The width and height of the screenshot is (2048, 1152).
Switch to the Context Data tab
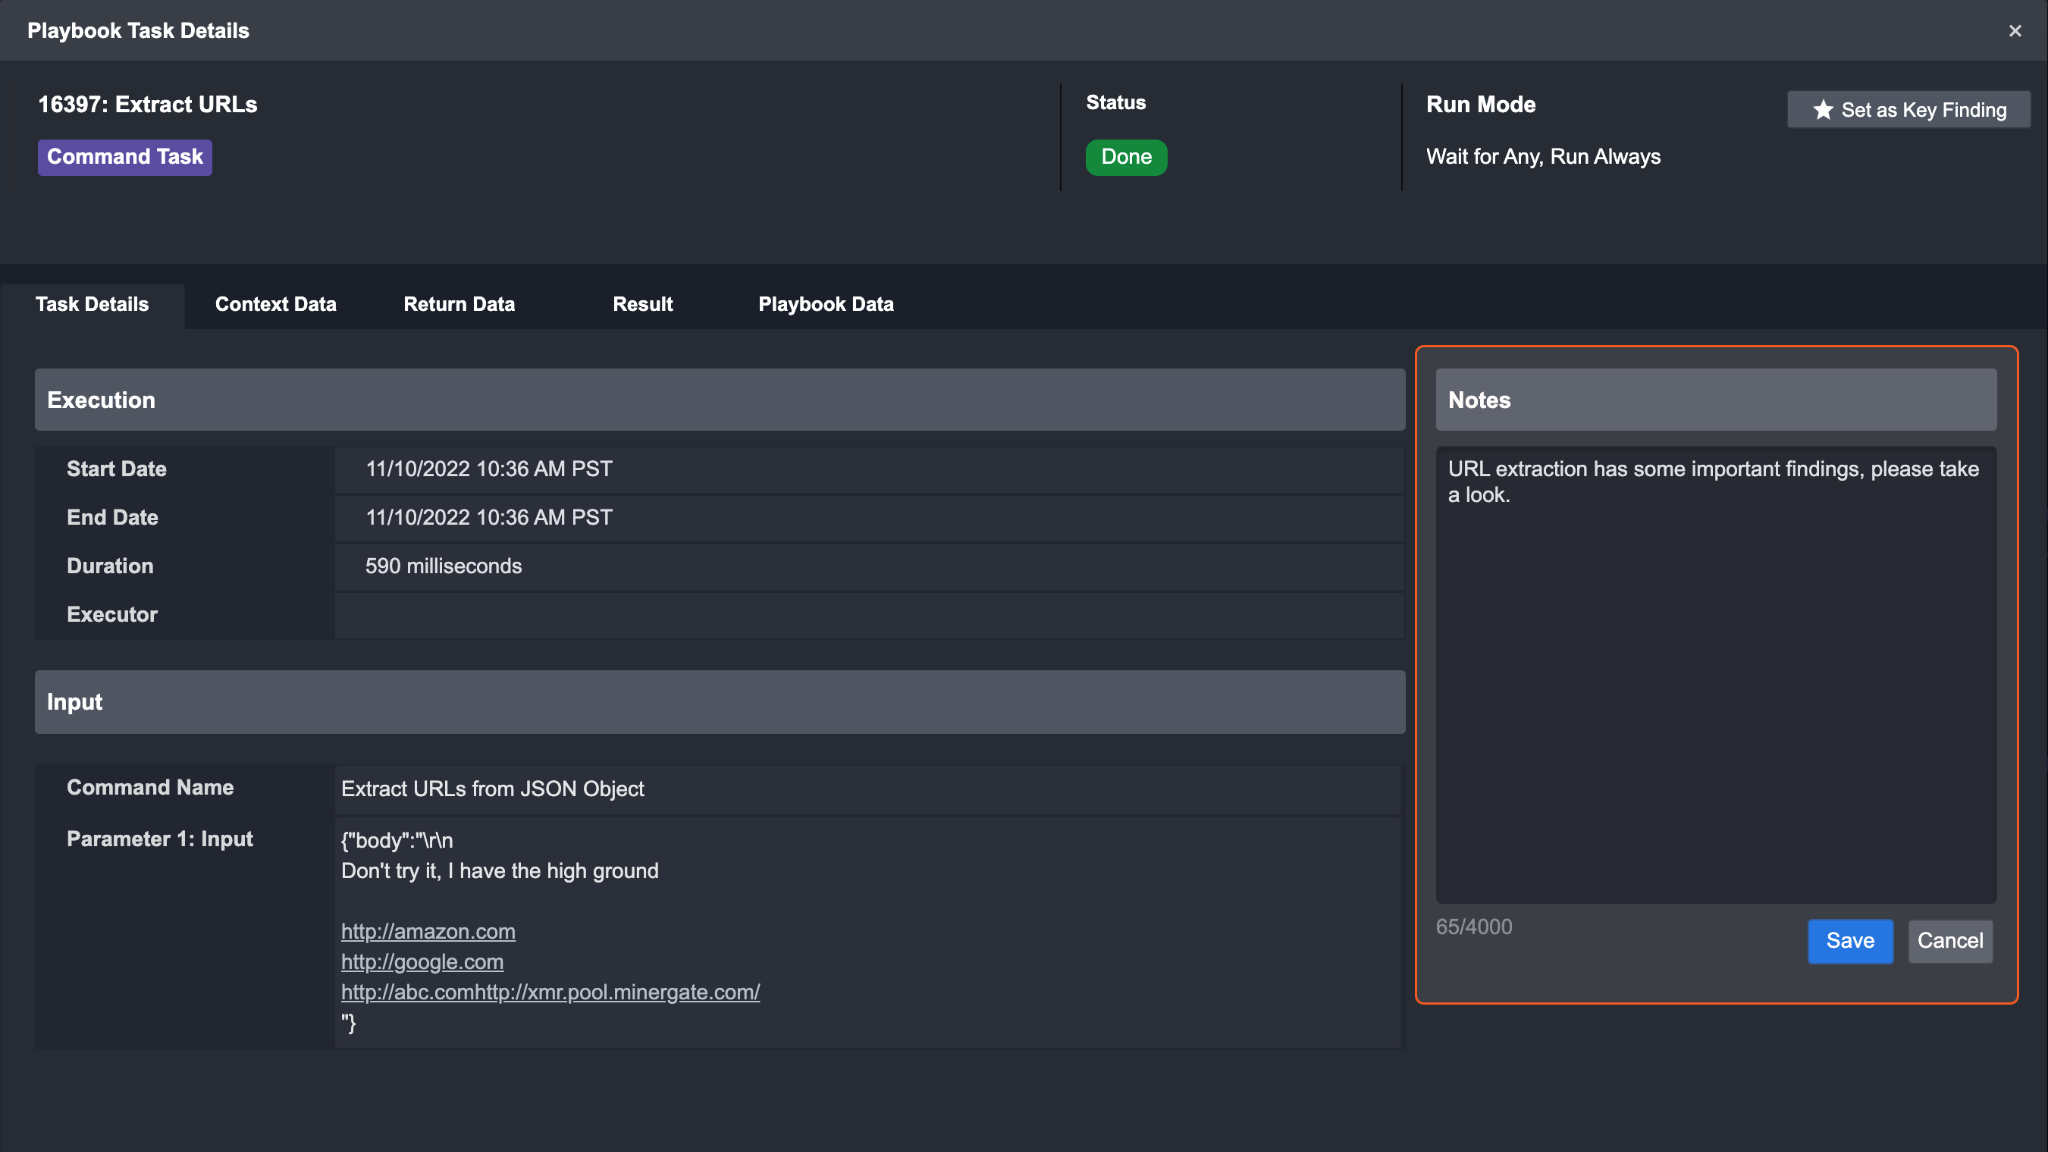click(x=275, y=304)
